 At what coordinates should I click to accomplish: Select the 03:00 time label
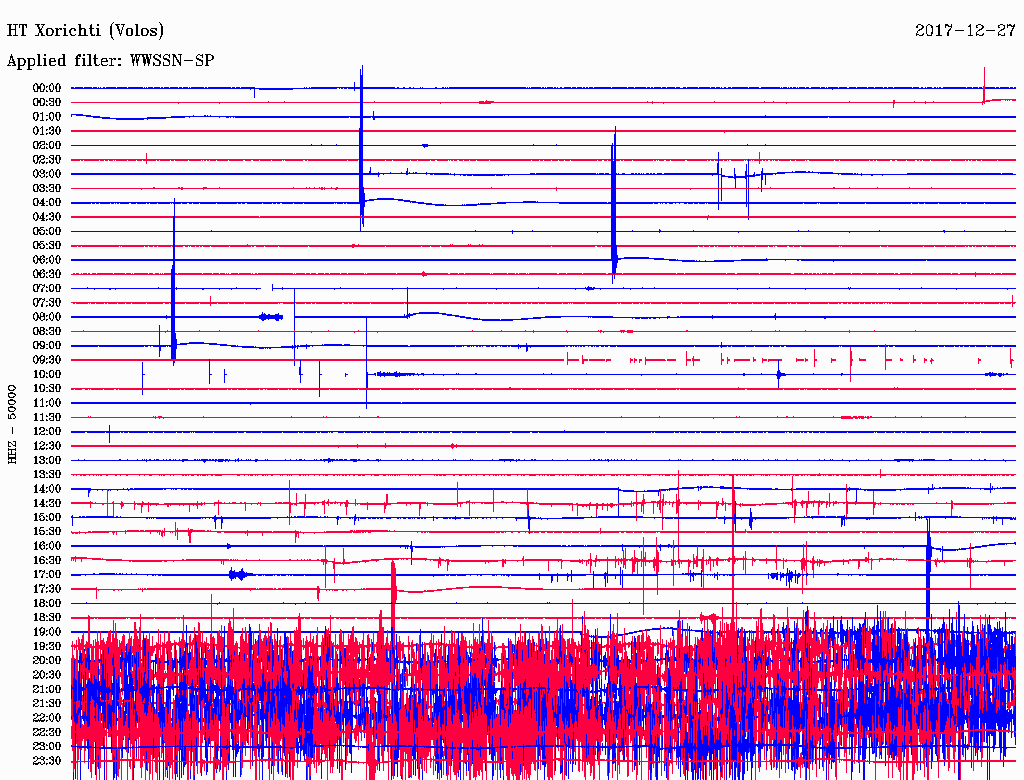coord(47,174)
